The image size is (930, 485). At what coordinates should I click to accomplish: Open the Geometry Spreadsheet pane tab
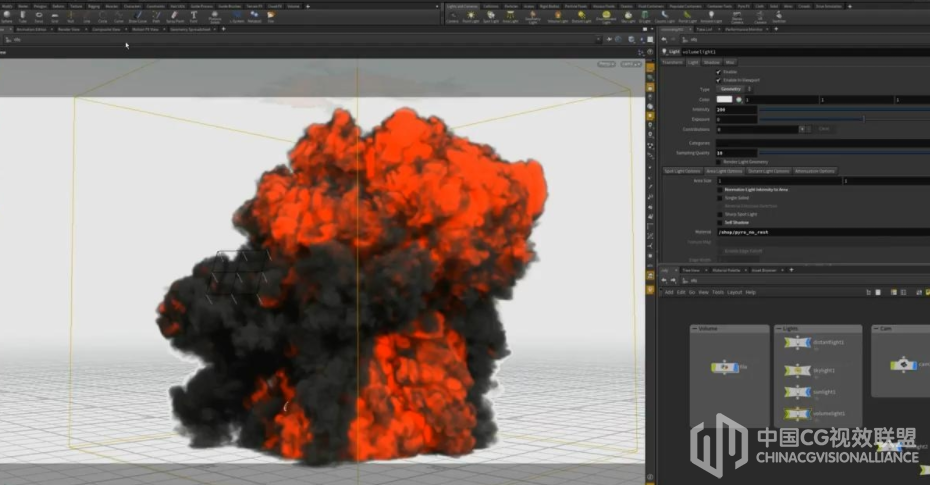190,29
